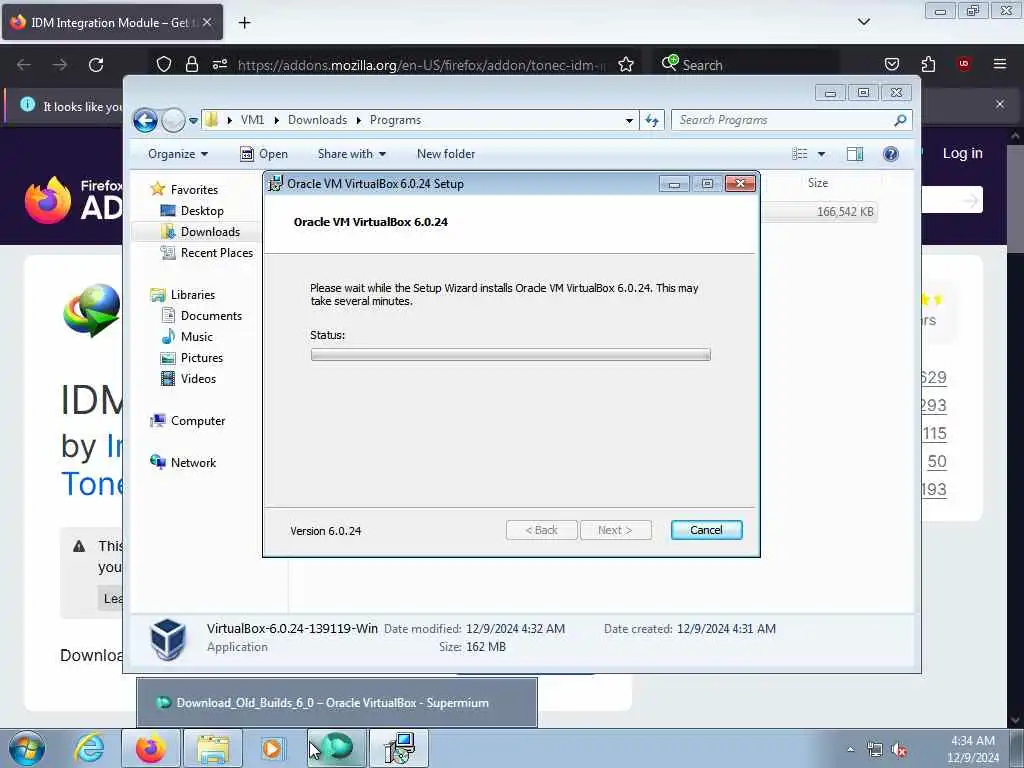Click the Firefox permissions icon

pos(219,64)
